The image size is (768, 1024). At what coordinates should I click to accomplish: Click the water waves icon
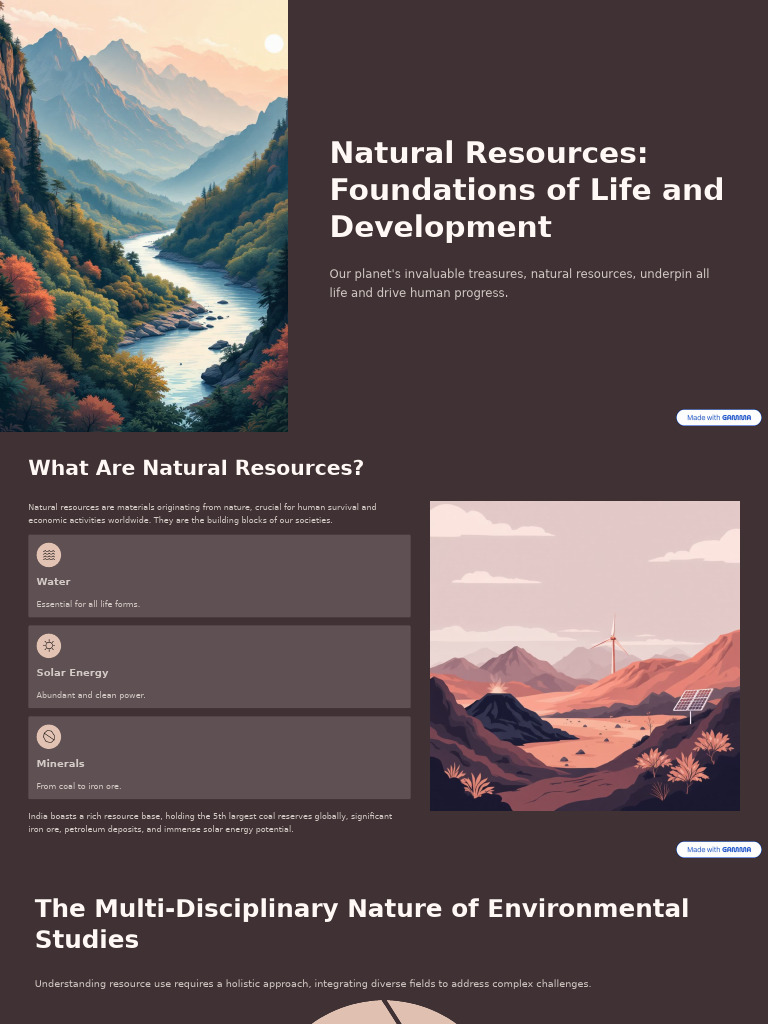[x=49, y=555]
